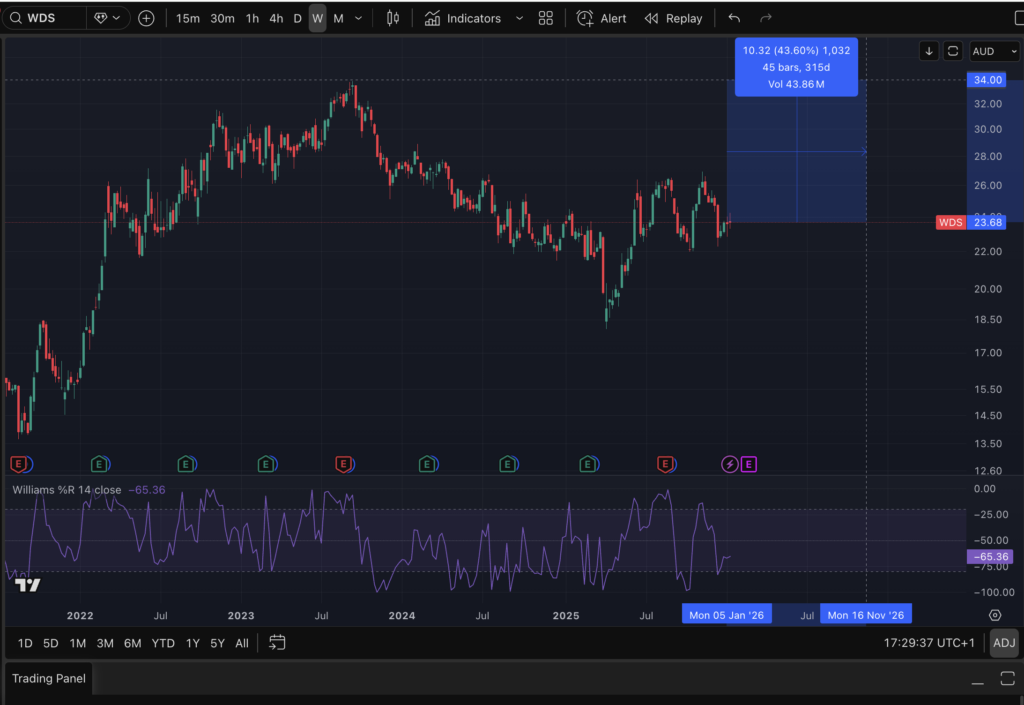The image size is (1024, 705).
Task: Open the go-to-date calendar icon
Action: (277, 643)
